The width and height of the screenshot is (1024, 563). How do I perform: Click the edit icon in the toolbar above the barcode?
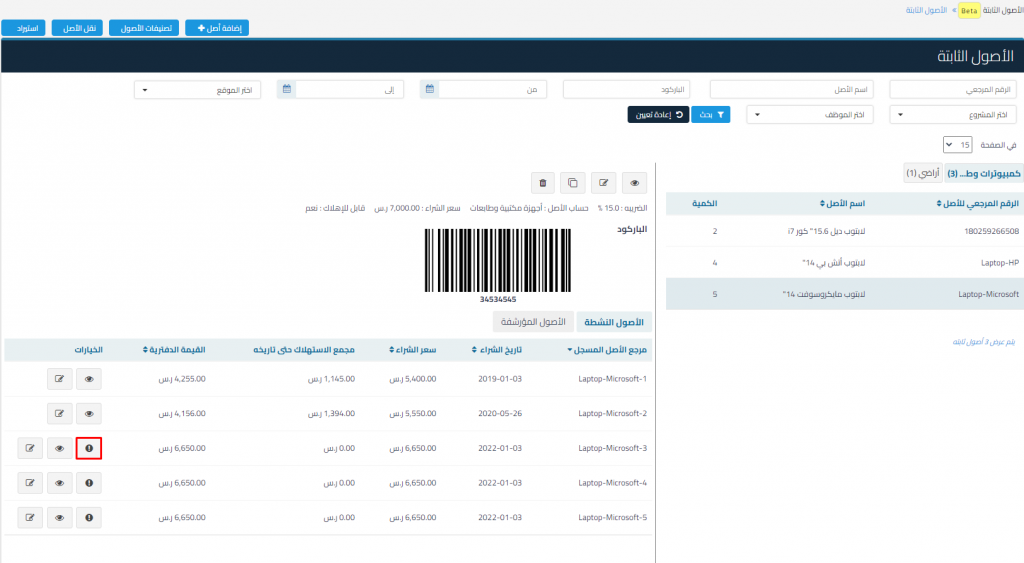coord(603,182)
